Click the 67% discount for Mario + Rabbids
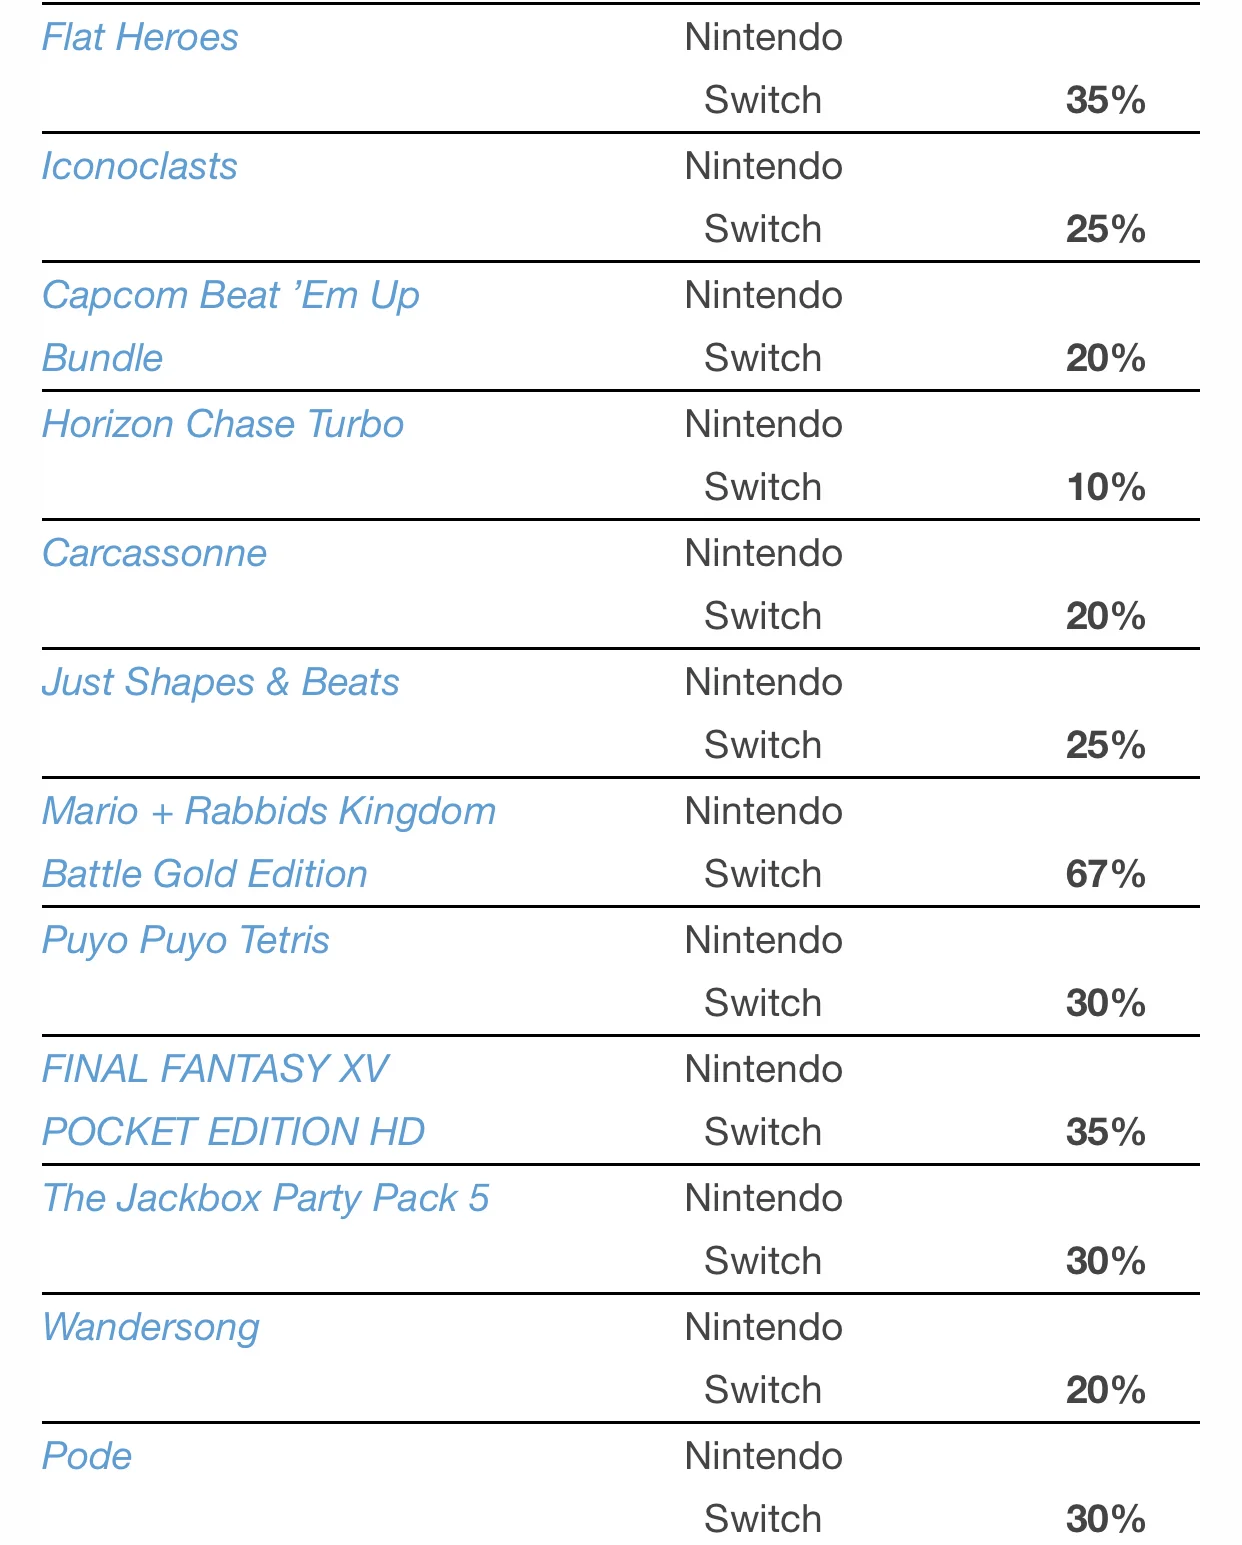Image resolution: width=1242 pixels, height=1545 pixels. [x=1105, y=875]
